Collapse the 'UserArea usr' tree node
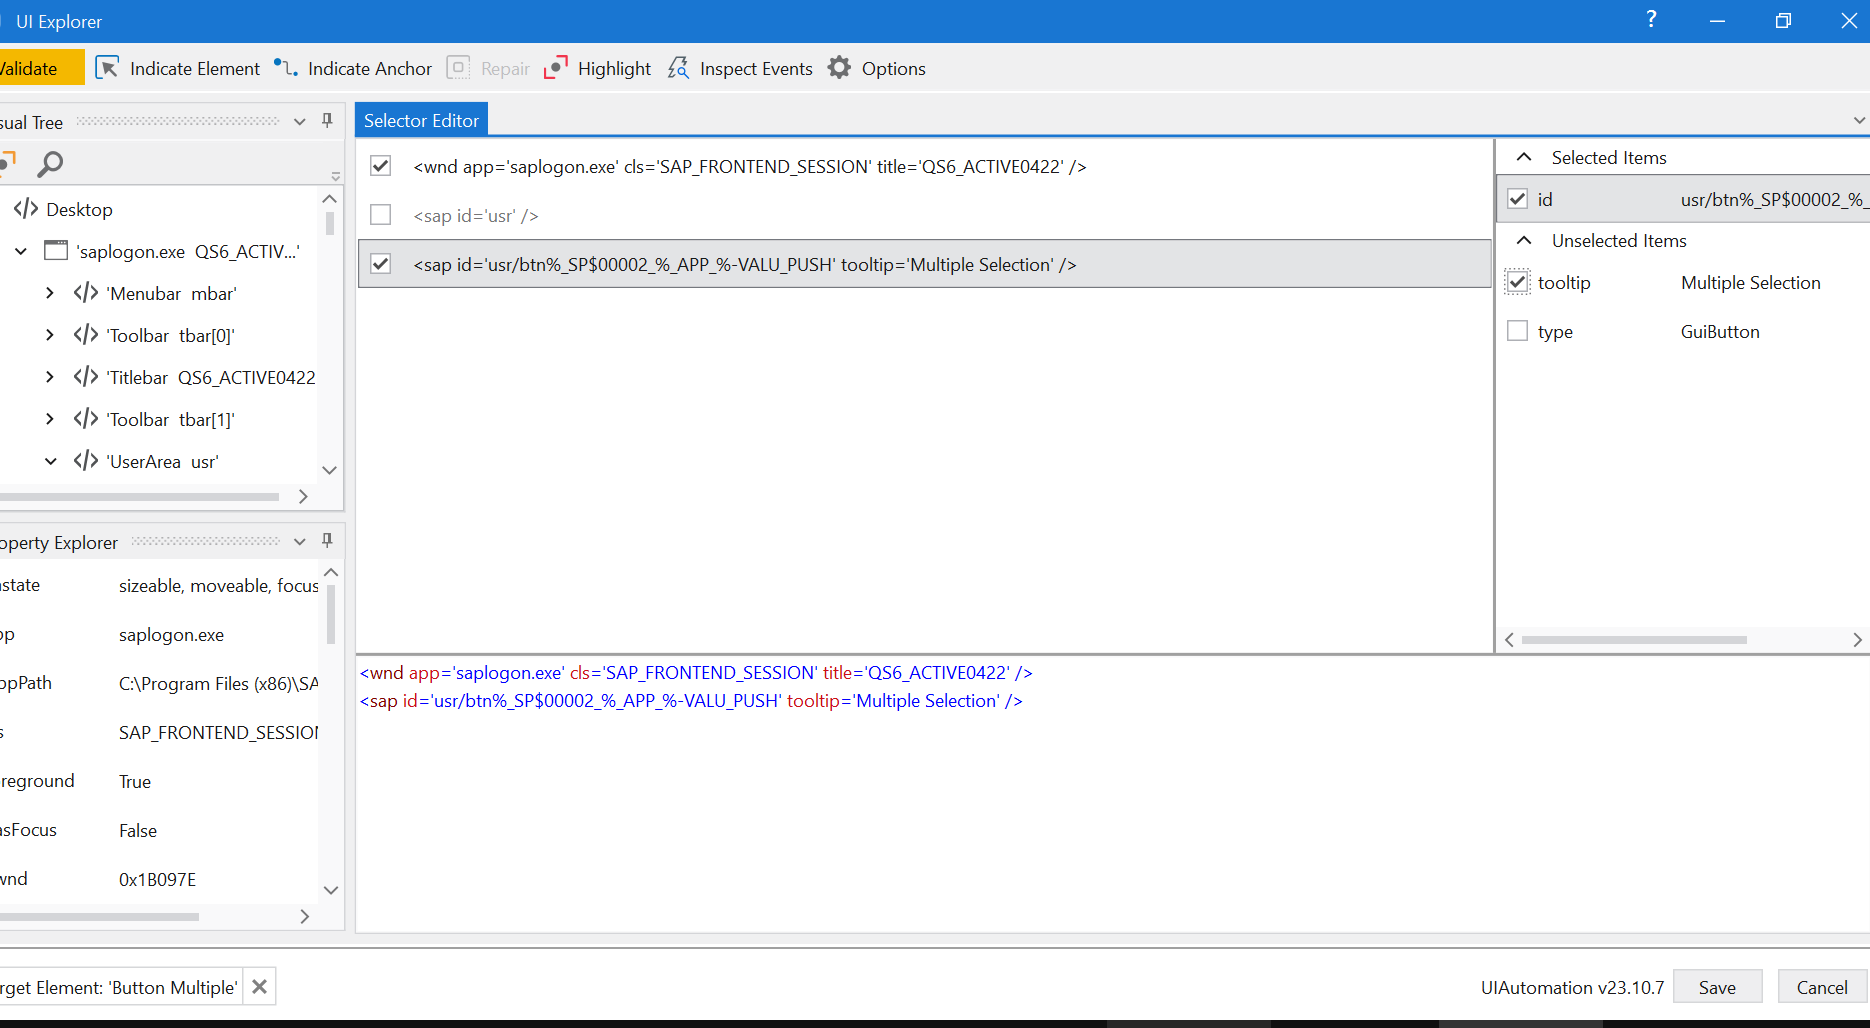The height and width of the screenshot is (1028, 1870). (x=50, y=461)
